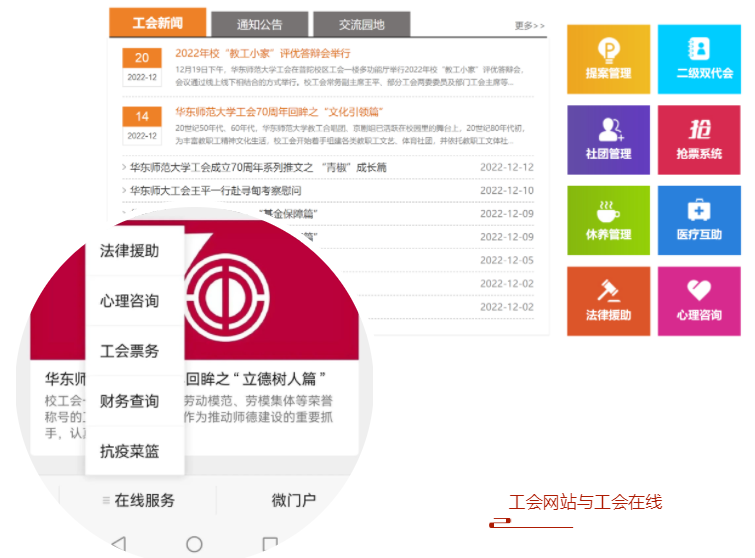
Task: Open the 法律援助 tile with gavel icon
Action: coord(608,301)
